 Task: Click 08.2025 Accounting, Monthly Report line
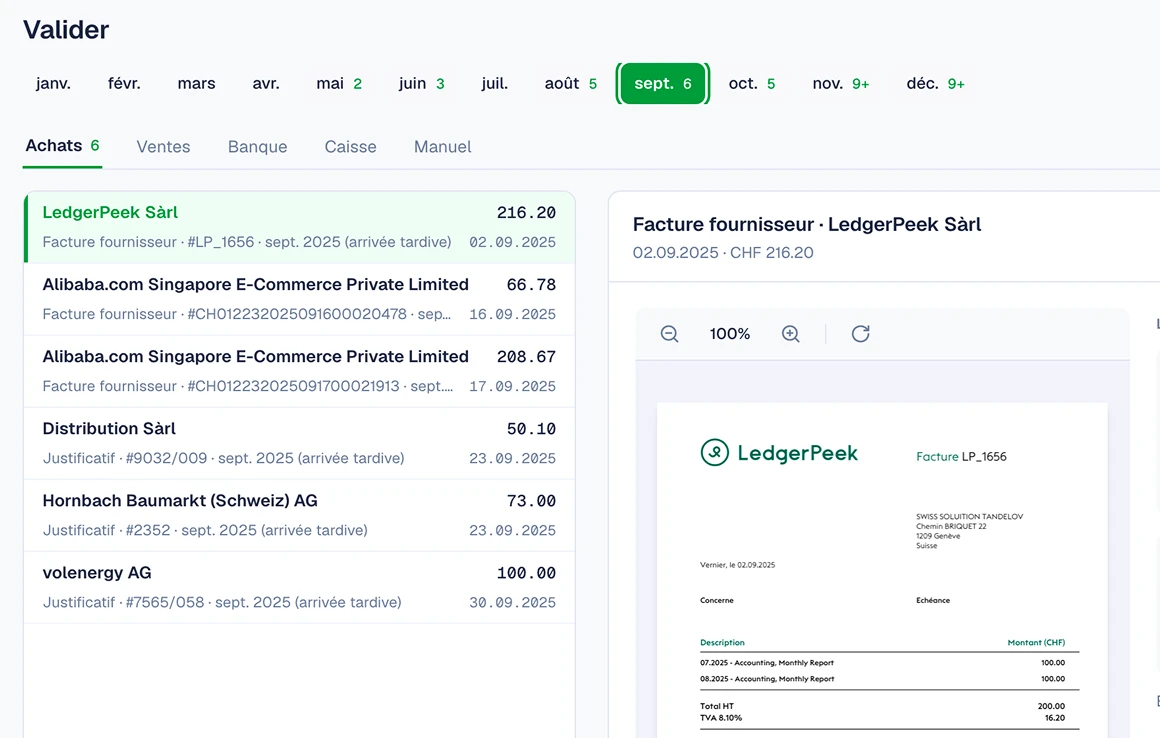pos(883,679)
